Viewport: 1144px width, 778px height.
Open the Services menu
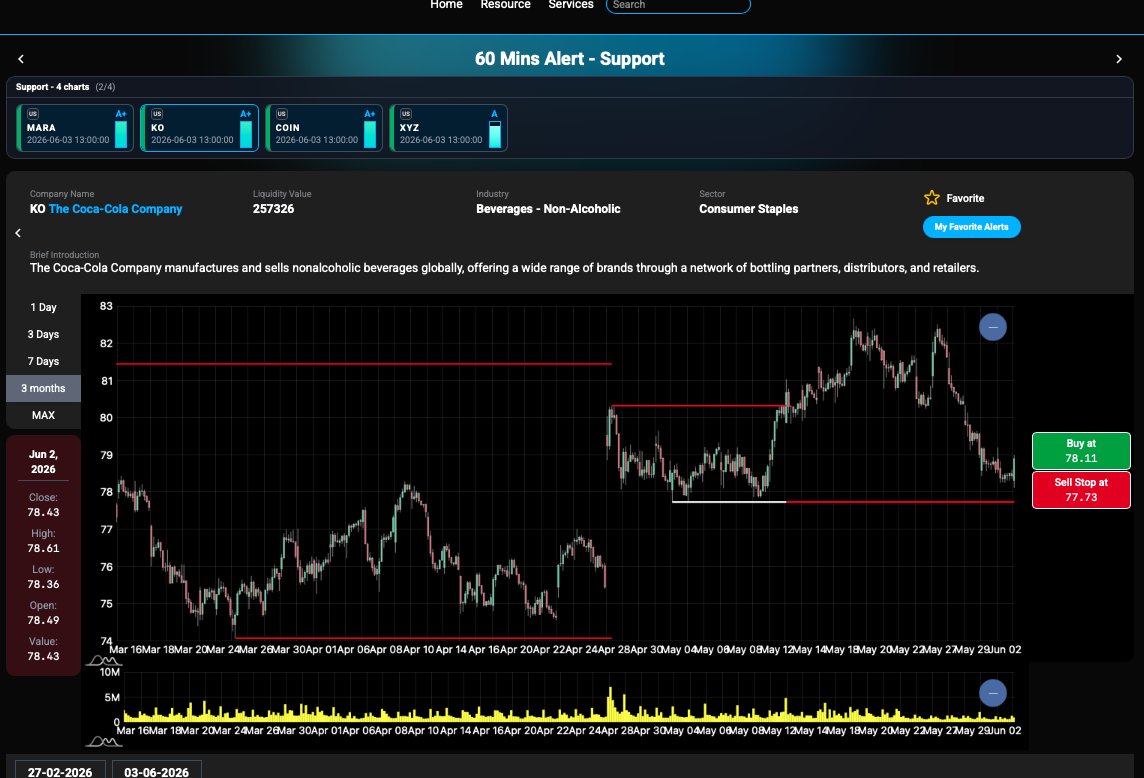571,4
